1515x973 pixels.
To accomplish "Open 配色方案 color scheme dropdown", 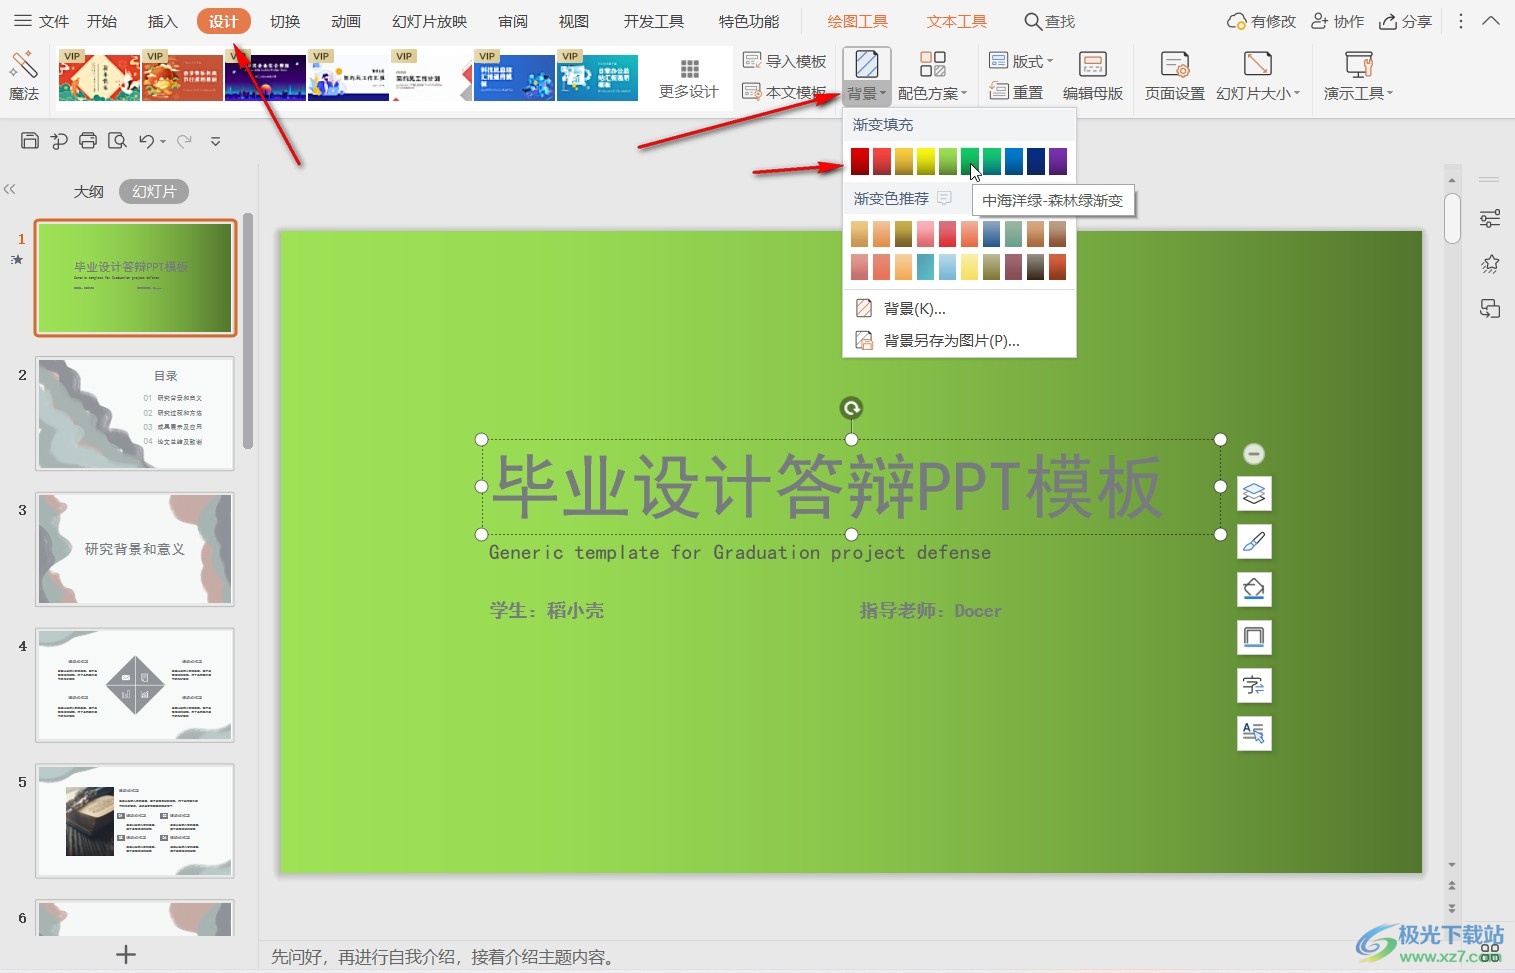I will (932, 76).
